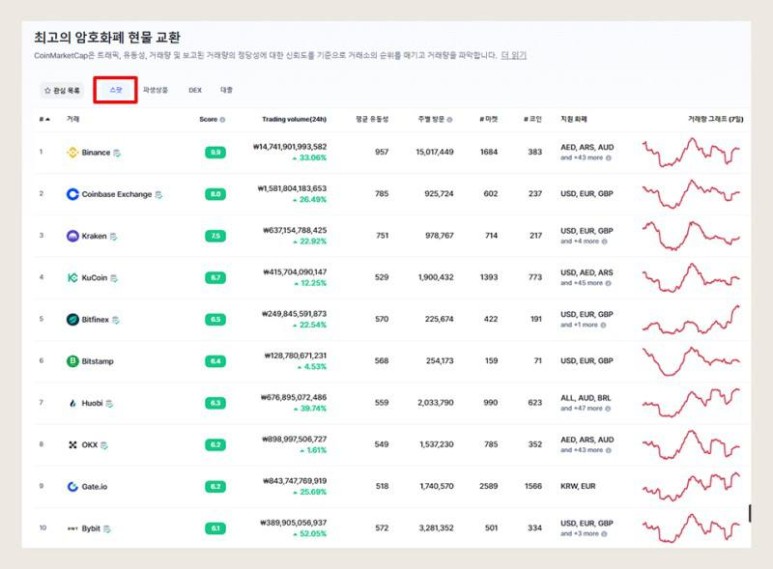Viewport: 773px width, 569px height.
Task: Click the badge icon next to Kraken
Action: (x=114, y=237)
